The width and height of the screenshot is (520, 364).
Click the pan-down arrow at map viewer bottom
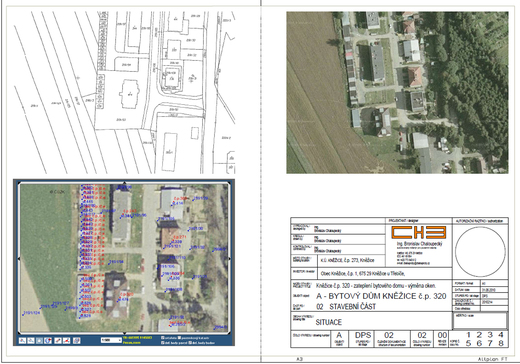[125, 333]
